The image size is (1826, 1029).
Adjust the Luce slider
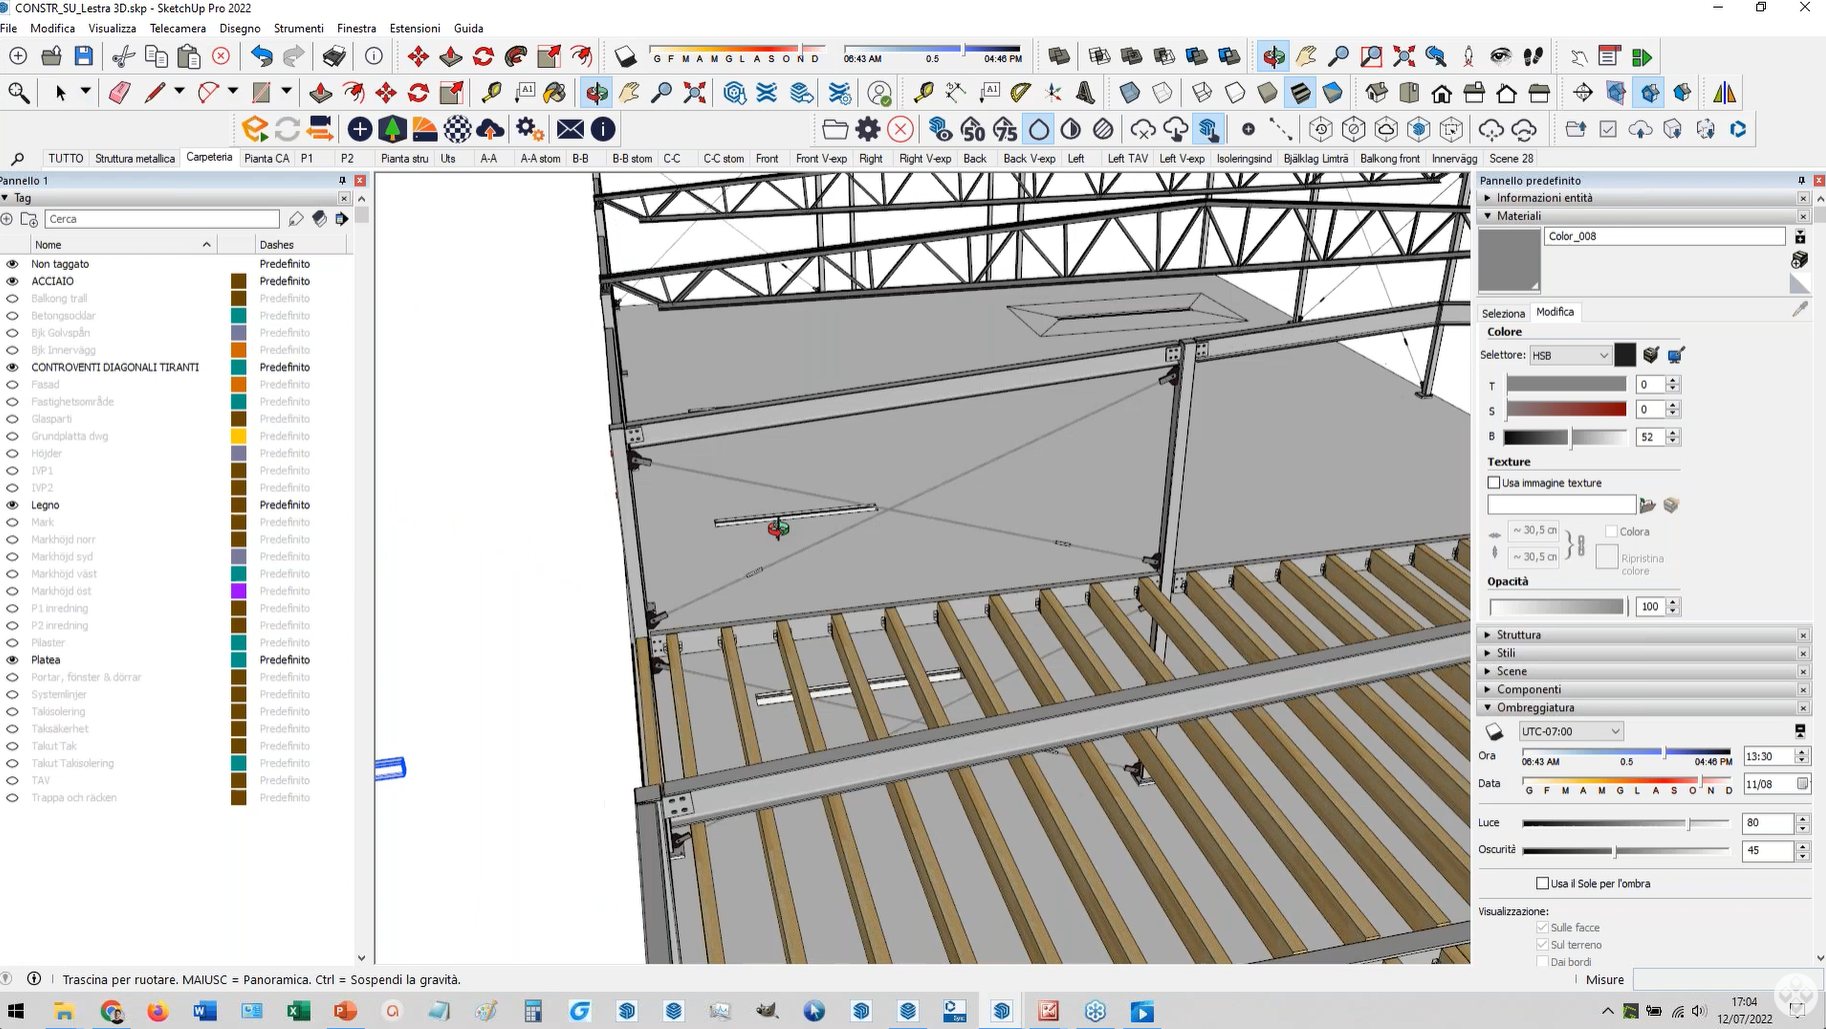pos(1689,823)
